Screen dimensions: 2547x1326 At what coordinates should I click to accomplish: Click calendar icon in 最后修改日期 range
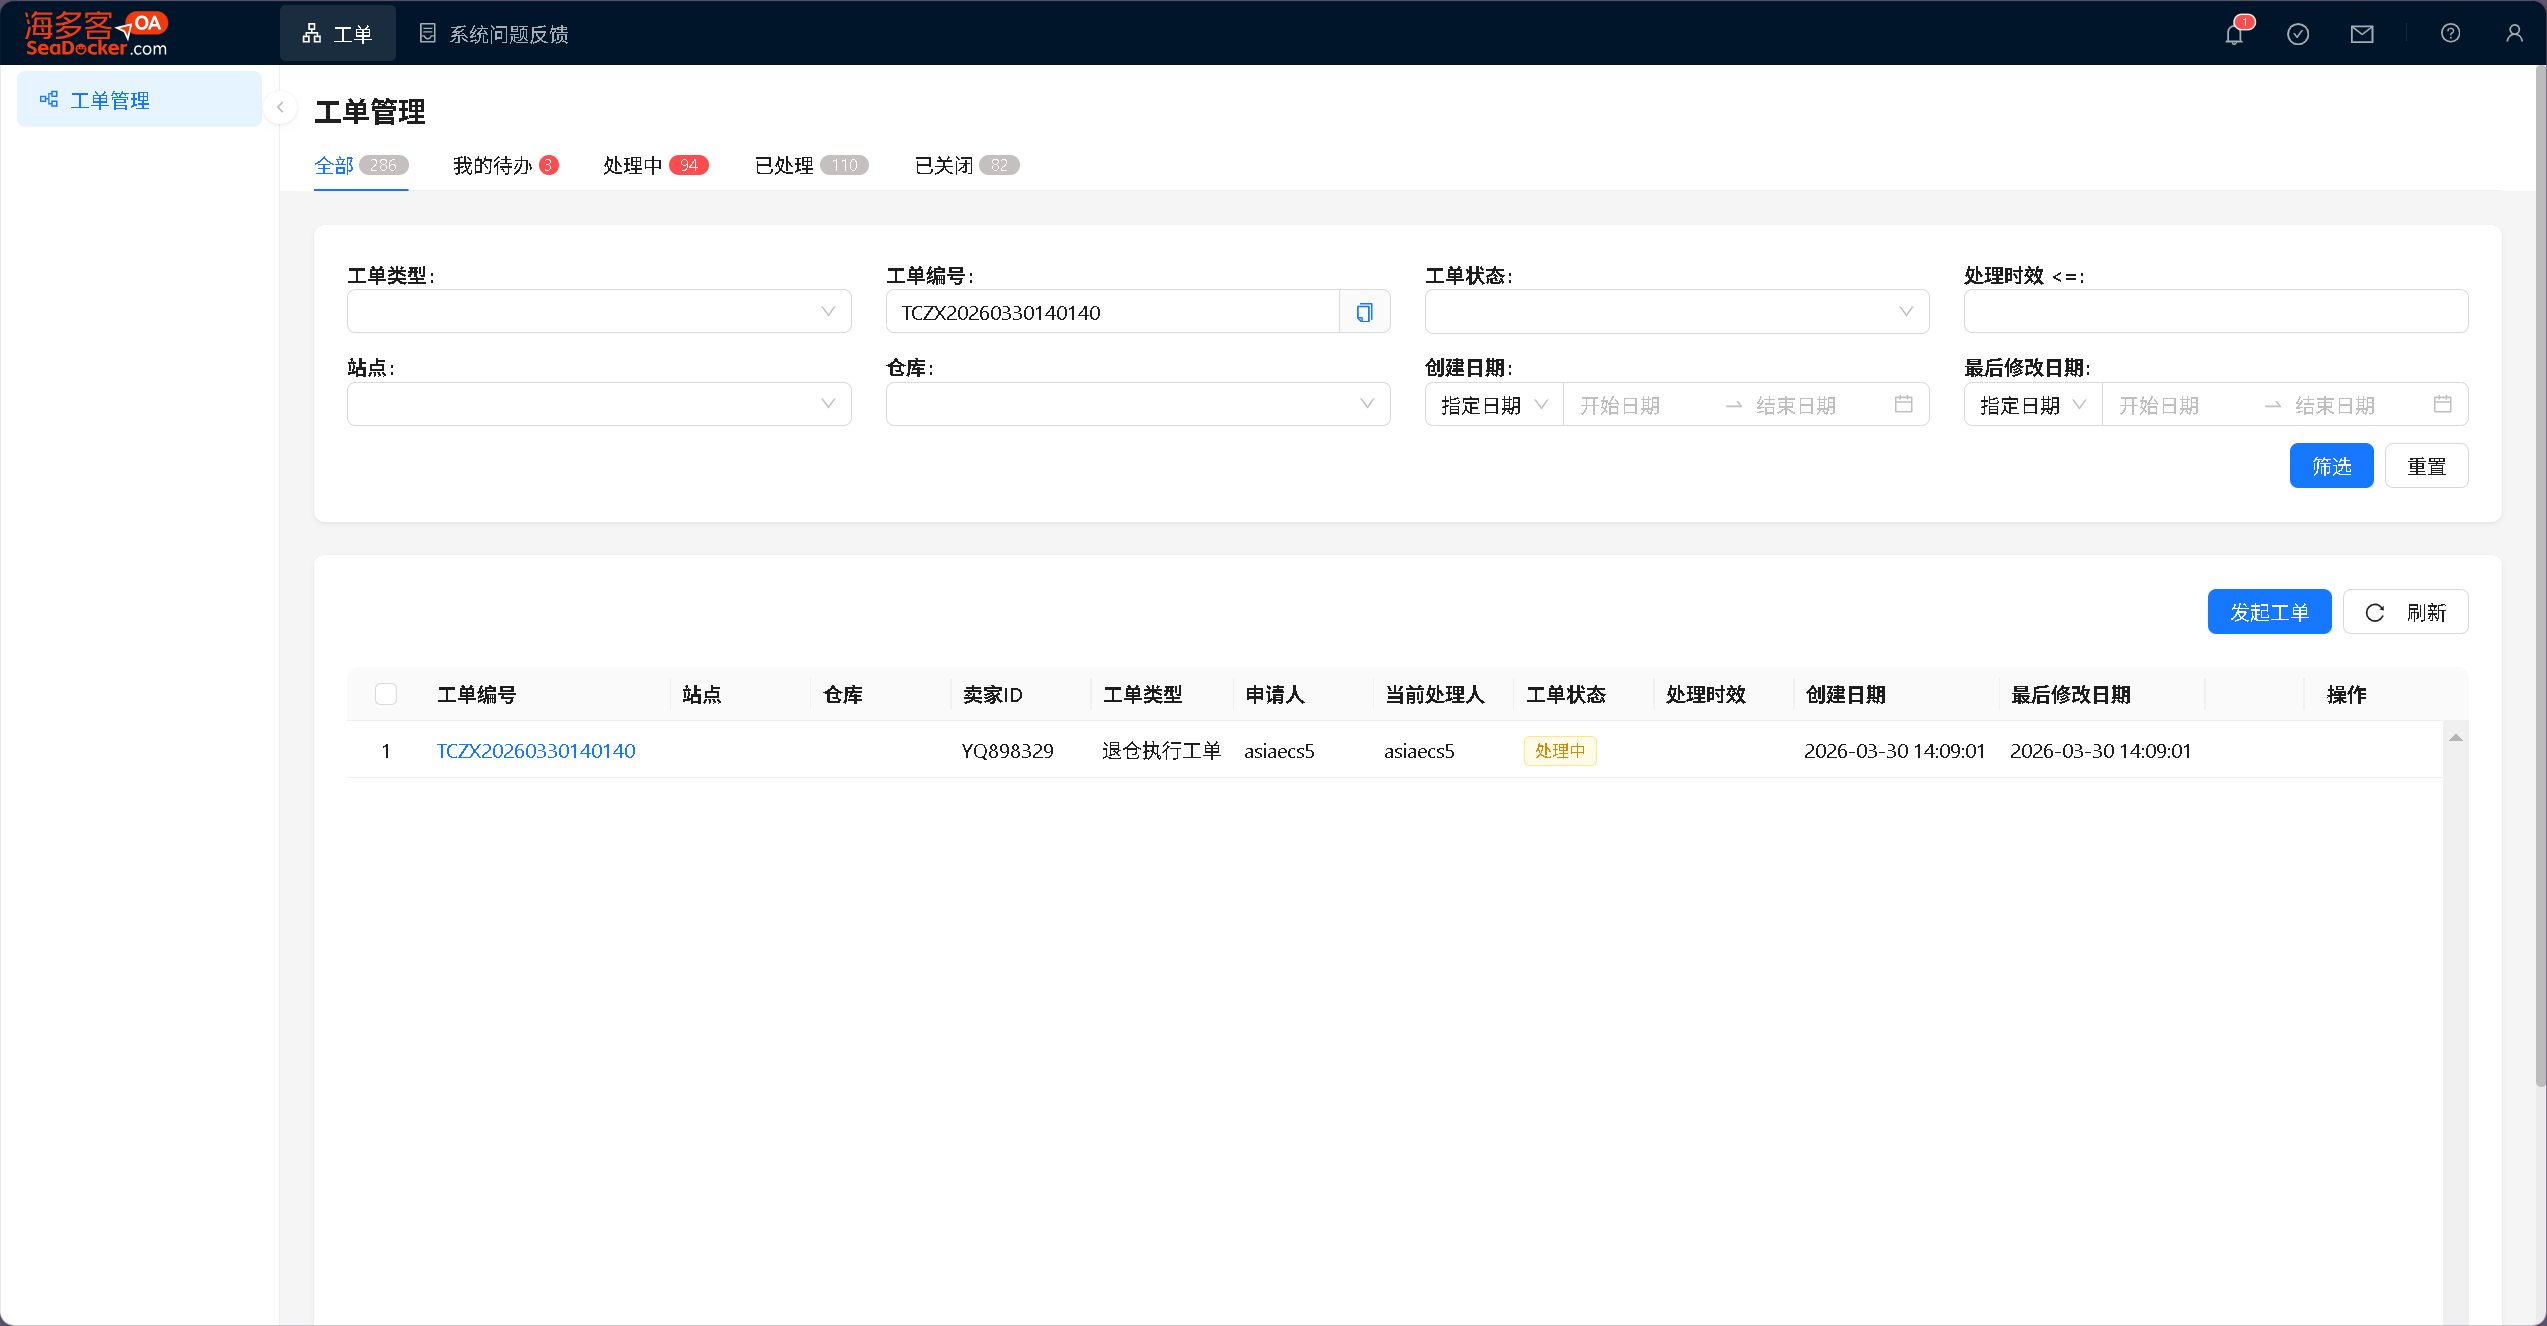(2442, 404)
